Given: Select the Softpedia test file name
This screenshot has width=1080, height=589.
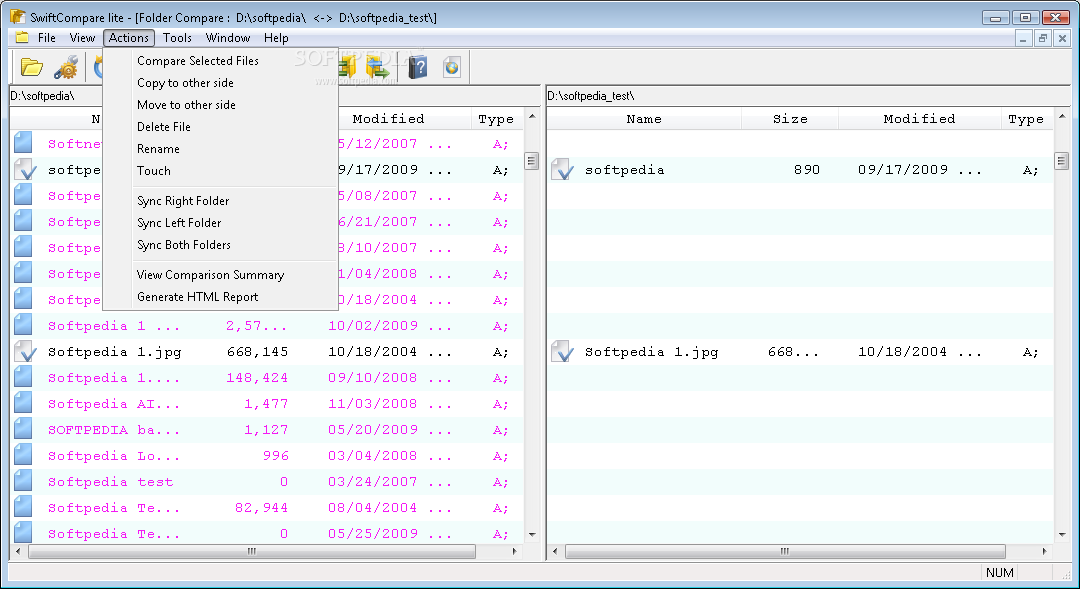Looking at the screenshot, I should 110,482.
